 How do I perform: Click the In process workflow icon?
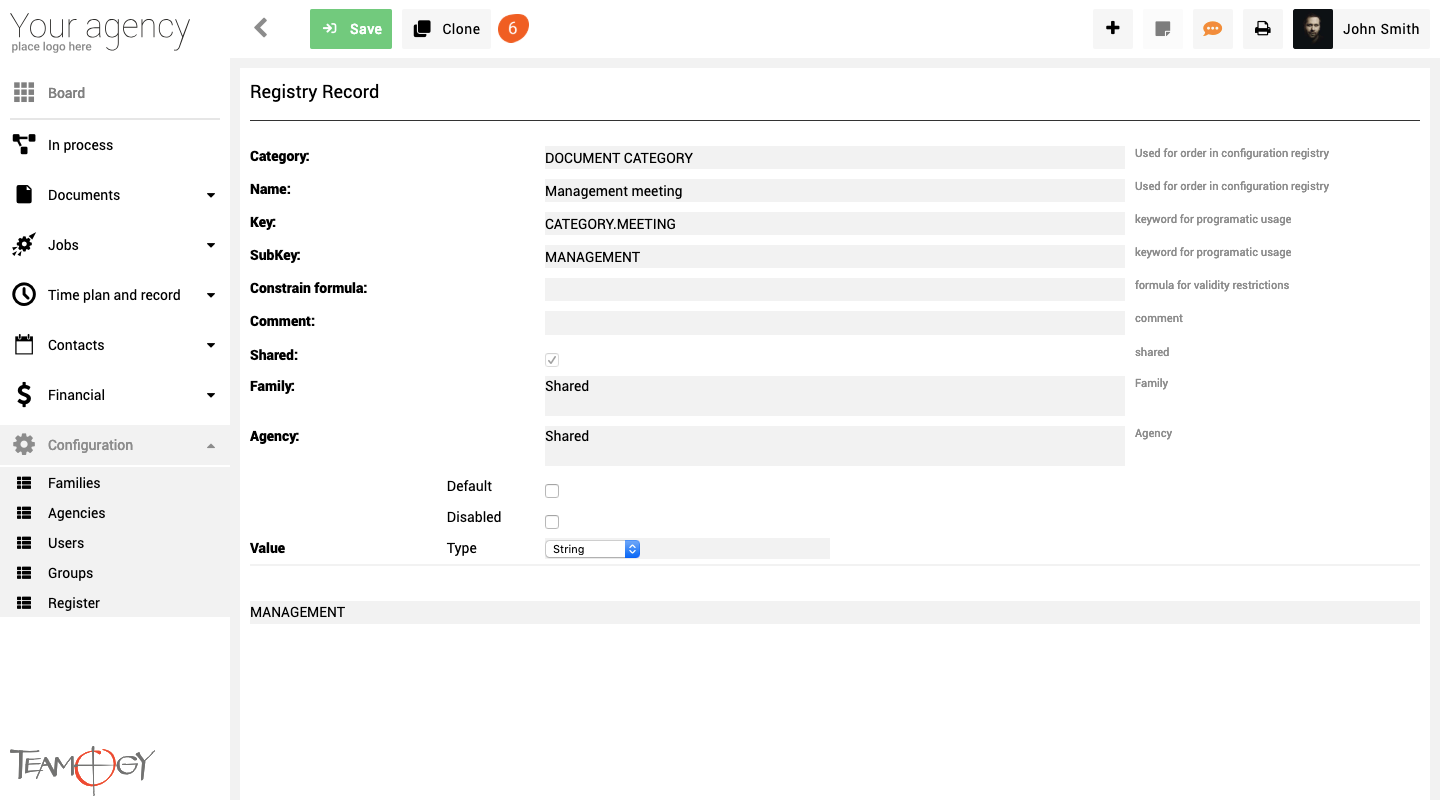[24, 145]
